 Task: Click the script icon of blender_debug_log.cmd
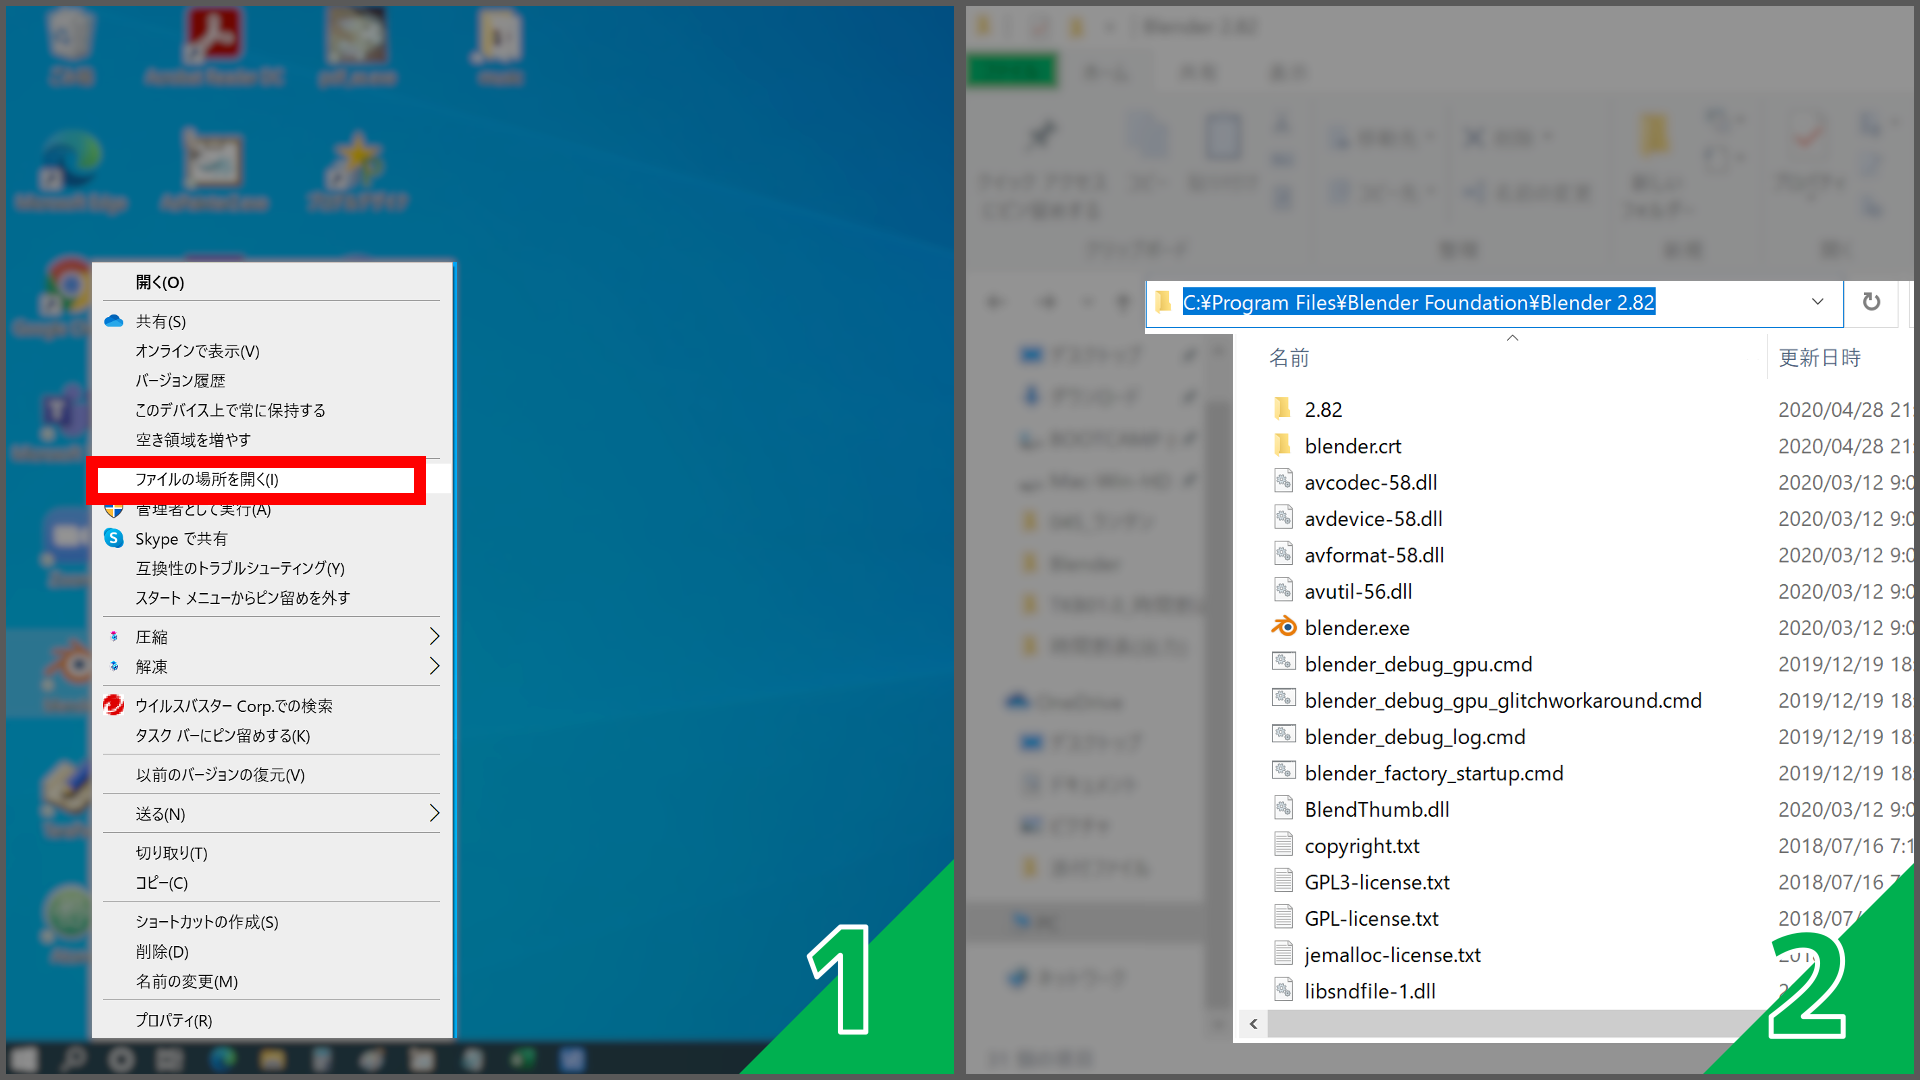click(x=1283, y=735)
